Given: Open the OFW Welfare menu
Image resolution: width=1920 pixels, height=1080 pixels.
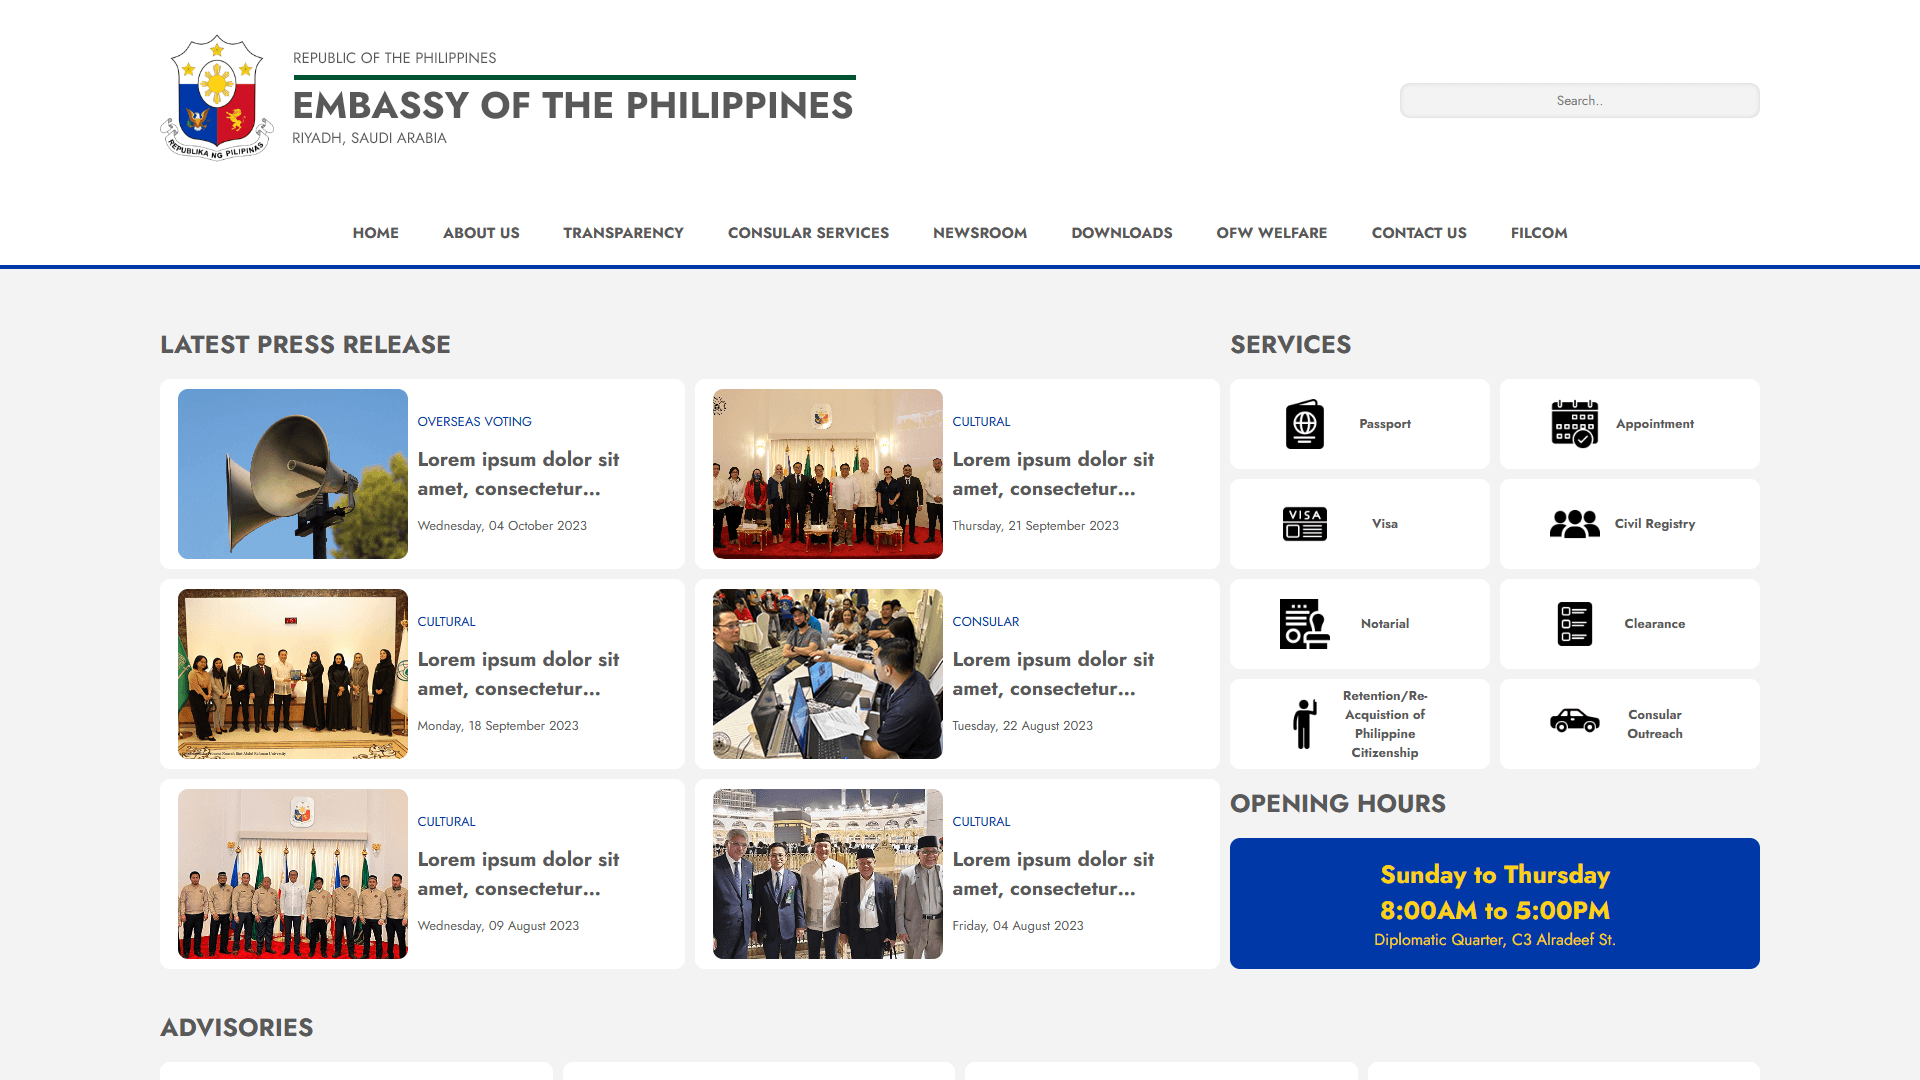Looking at the screenshot, I should [1271, 233].
